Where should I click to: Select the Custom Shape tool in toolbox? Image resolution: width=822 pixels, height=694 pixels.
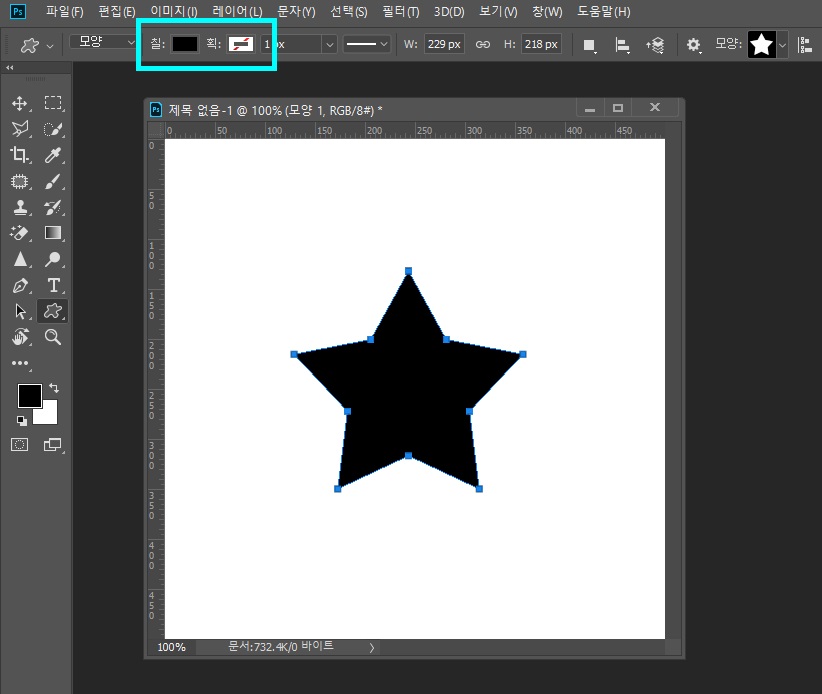click(53, 311)
